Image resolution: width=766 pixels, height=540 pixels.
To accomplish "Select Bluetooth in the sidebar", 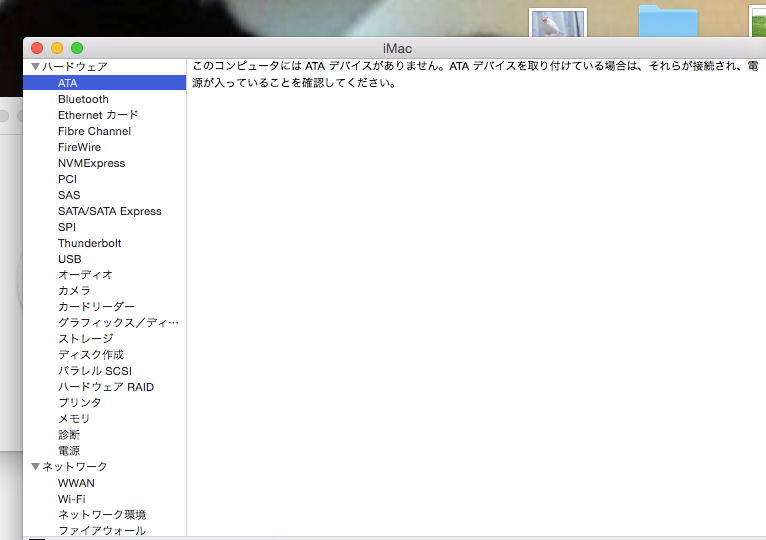I will tap(83, 99).
